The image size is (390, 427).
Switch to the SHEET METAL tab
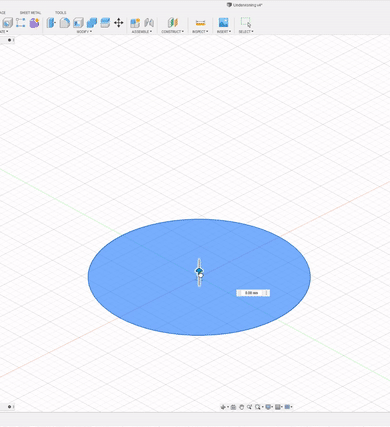(x=30, y=13)
